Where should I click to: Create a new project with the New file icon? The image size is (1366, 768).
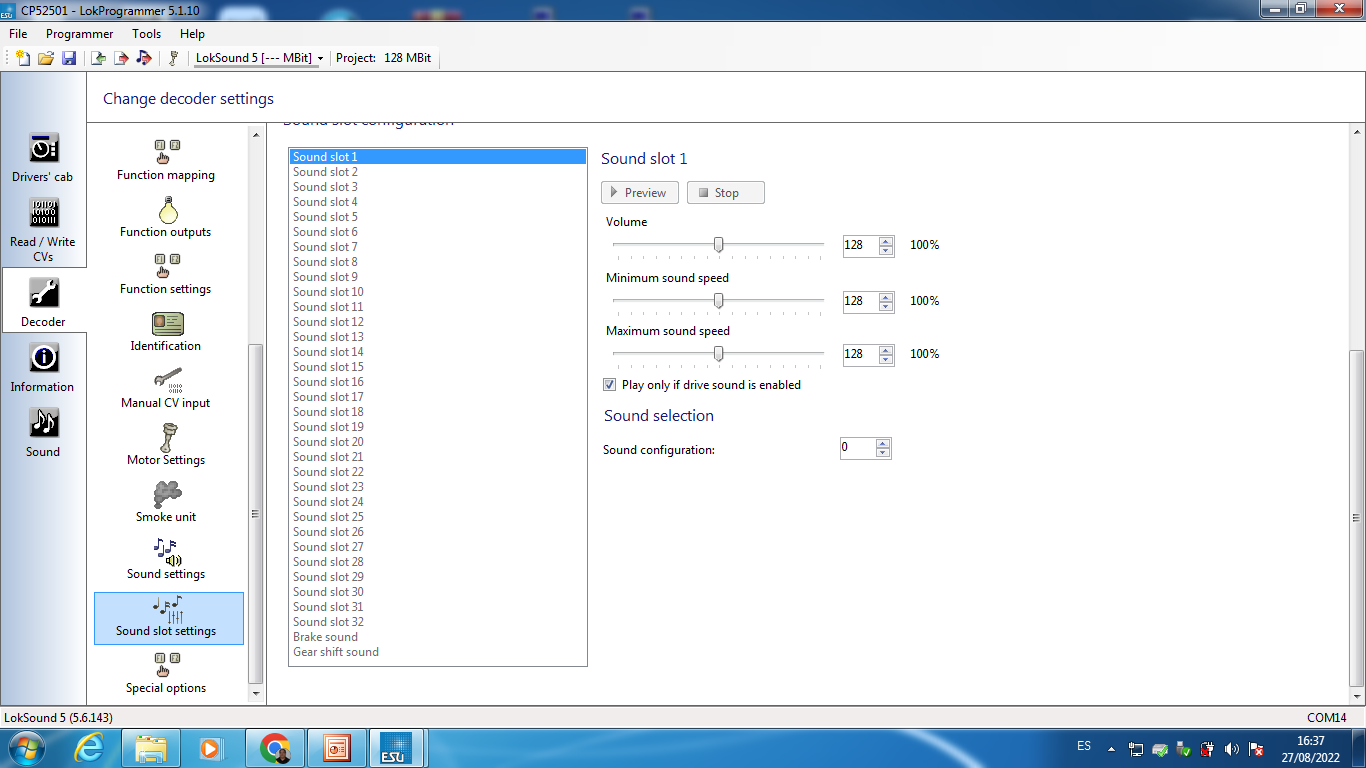[x=22, y=58]
